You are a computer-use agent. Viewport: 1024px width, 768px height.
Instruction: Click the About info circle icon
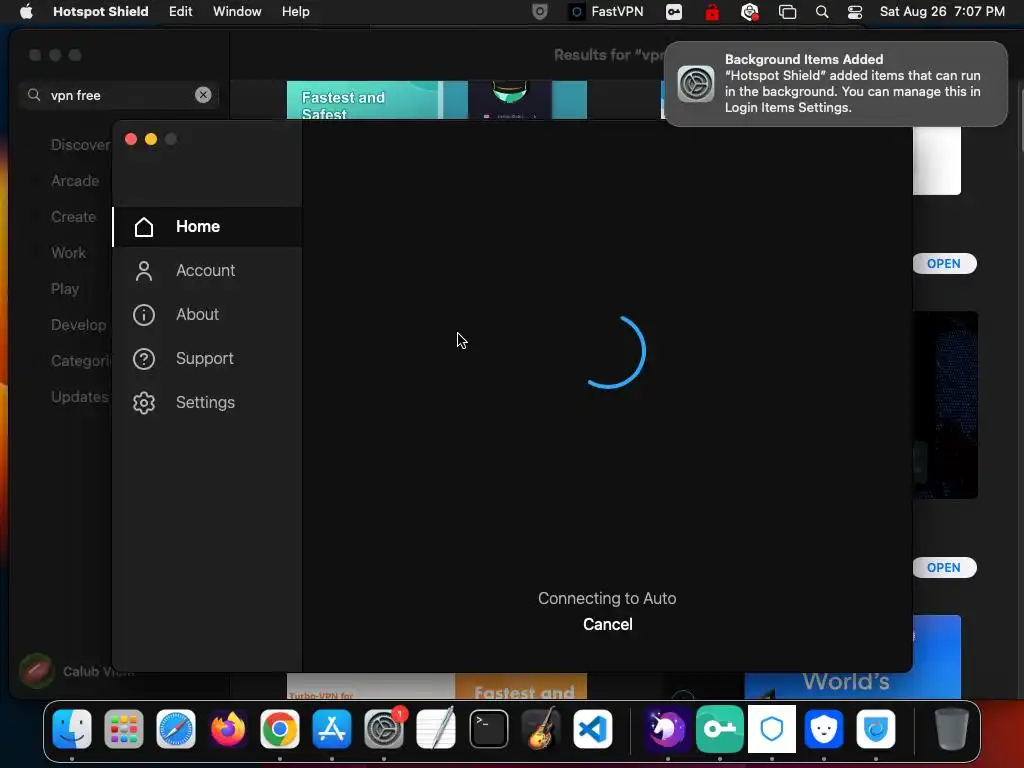(144, 315)
